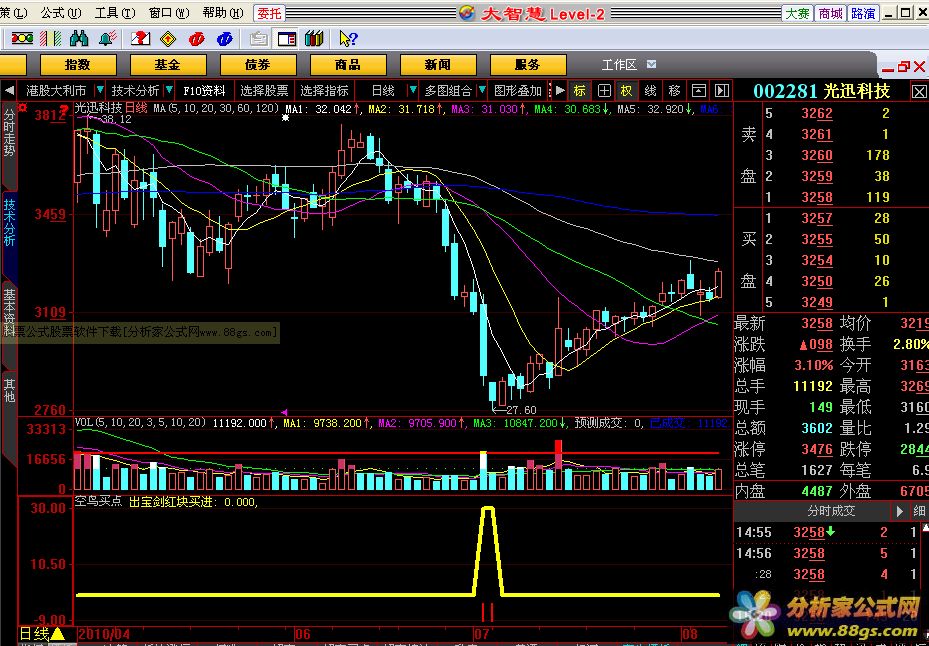This screenshot has width=929, height=646.
Task: Click the right play arrow on function bar
Action: coord(559,91)
